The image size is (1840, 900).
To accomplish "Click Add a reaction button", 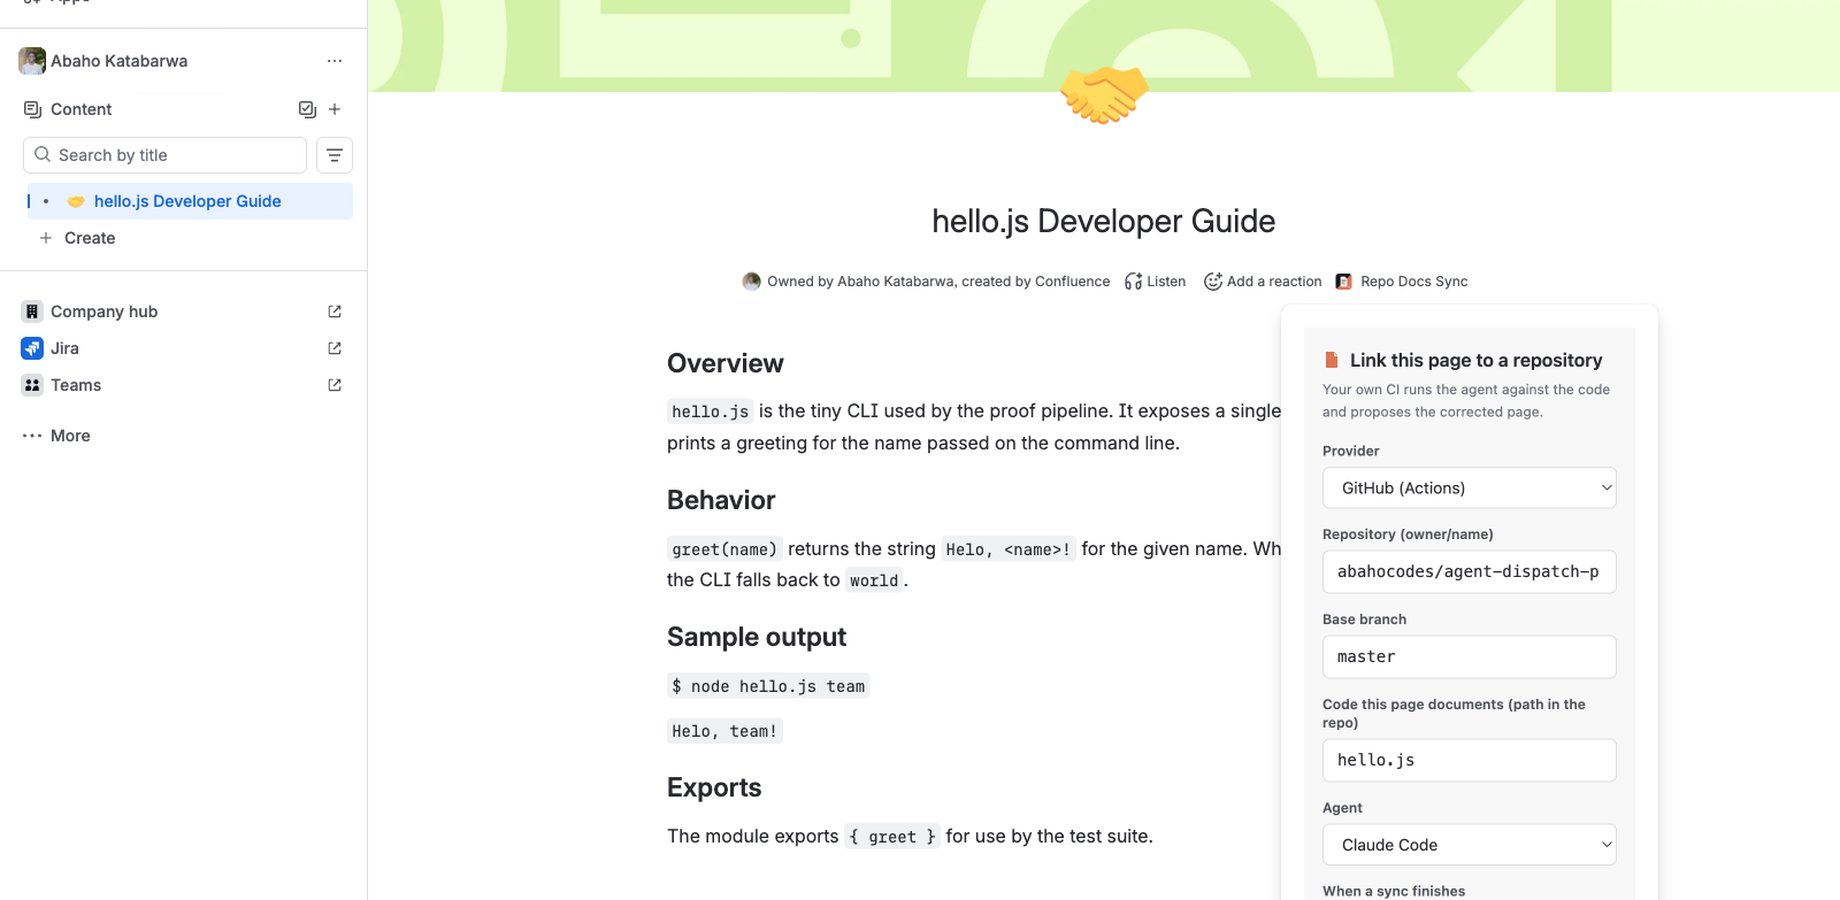I will click(x=1262, y=282).
